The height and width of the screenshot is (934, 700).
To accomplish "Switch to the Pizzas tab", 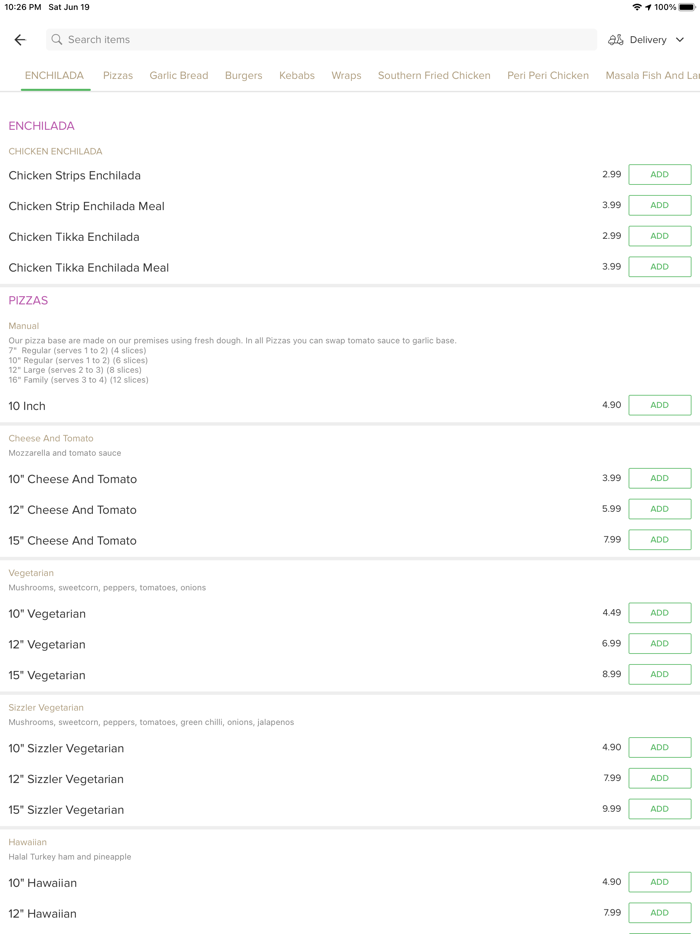I will (118, 75).
